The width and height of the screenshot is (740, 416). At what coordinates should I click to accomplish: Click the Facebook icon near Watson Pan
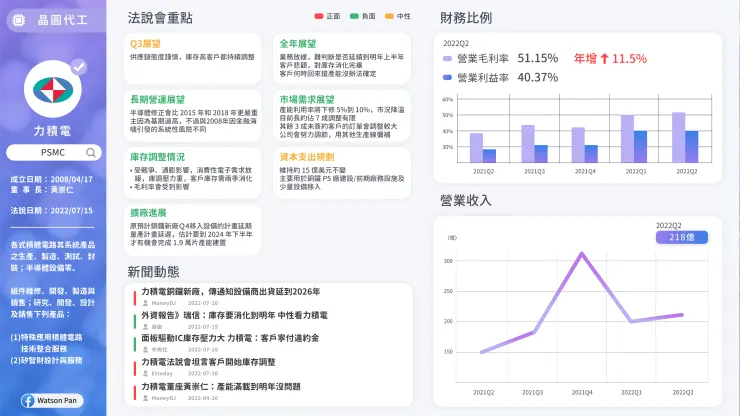28,401
